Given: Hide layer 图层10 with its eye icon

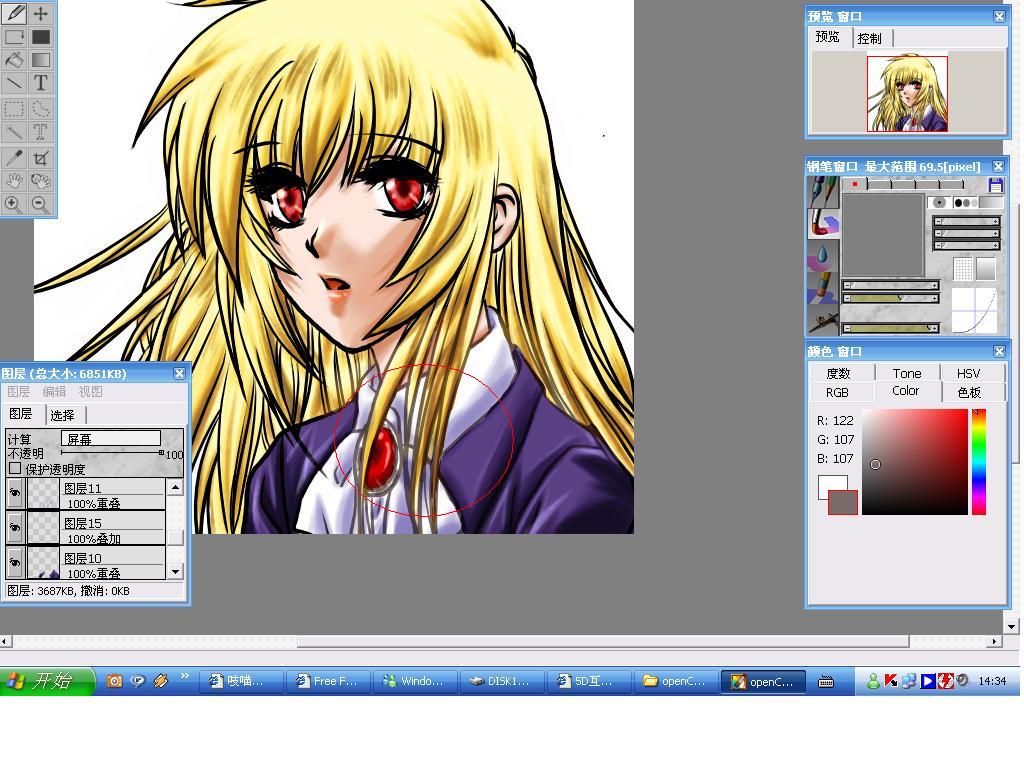Looking at the screenshot, I should click(x=14, y=563).
